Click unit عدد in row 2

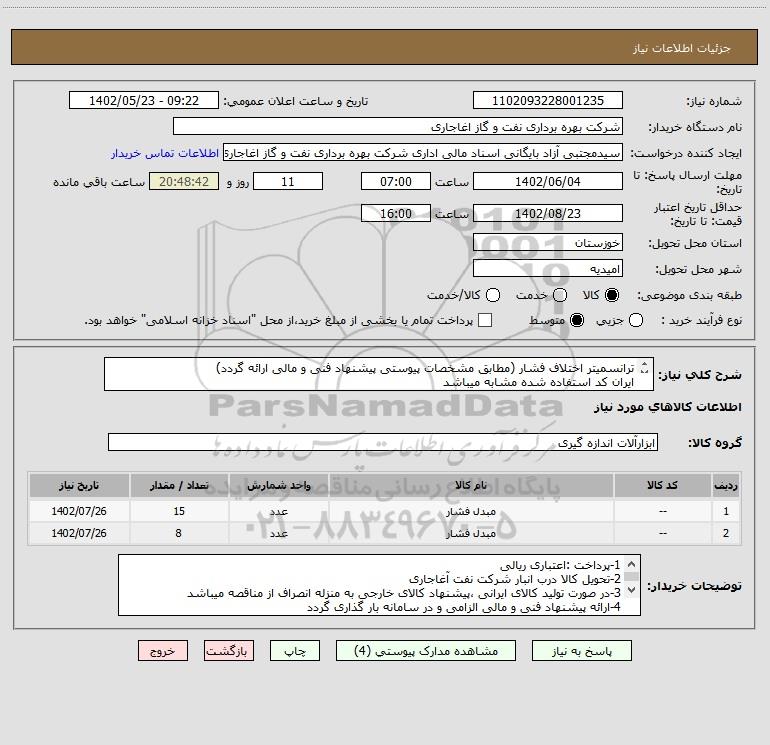pos(278,533)
